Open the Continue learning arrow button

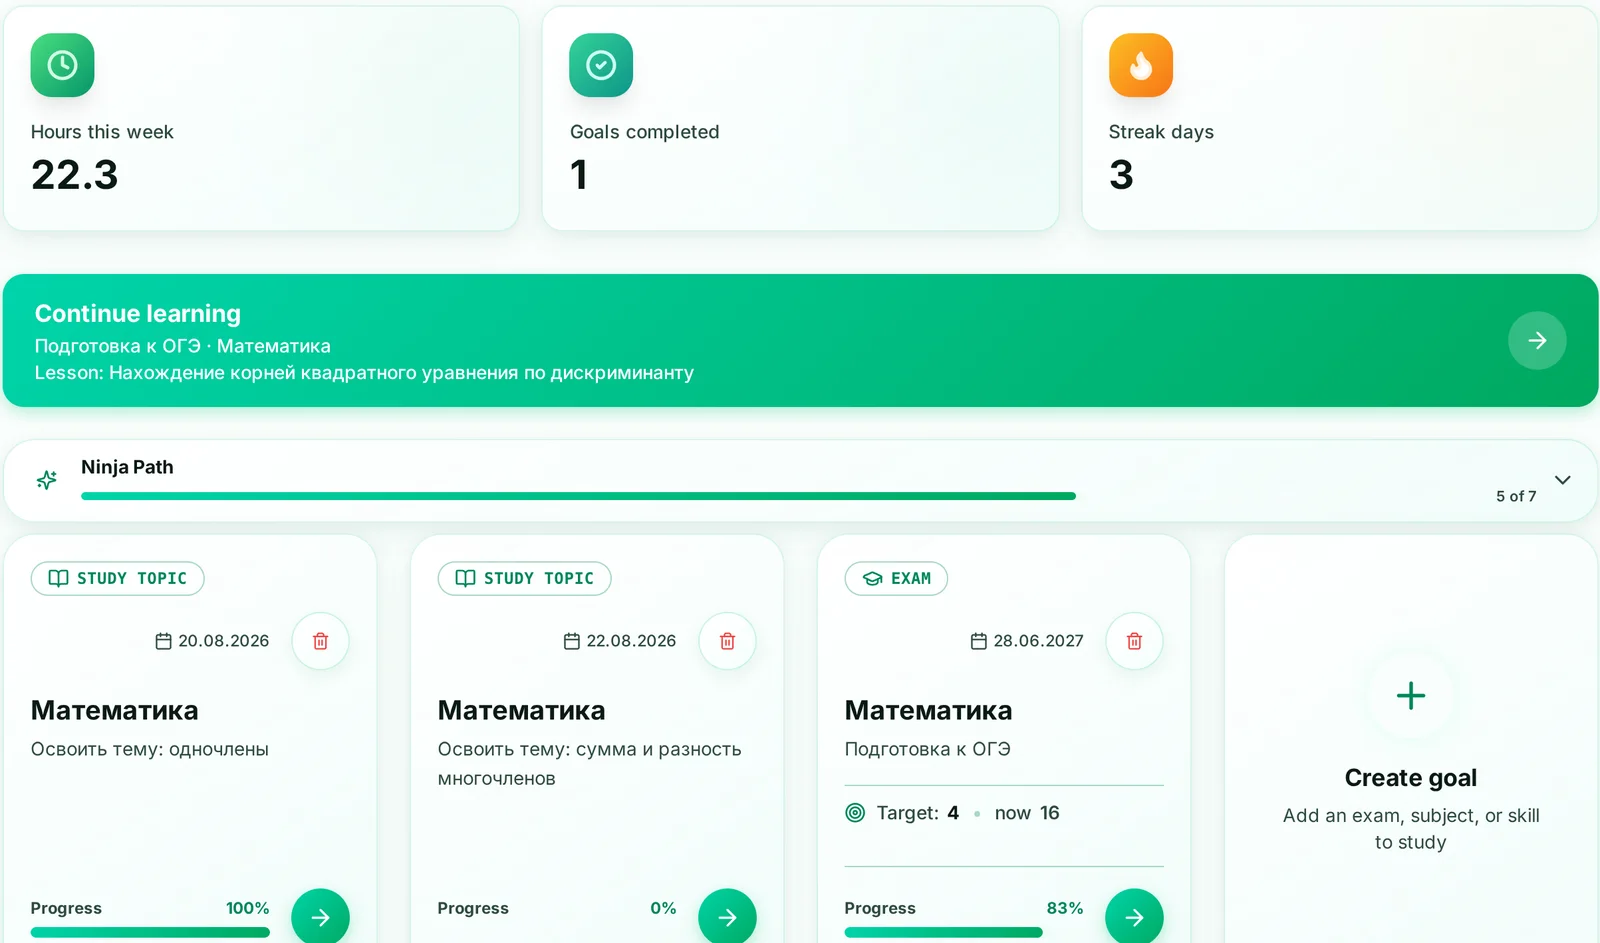pos(1537,341)
